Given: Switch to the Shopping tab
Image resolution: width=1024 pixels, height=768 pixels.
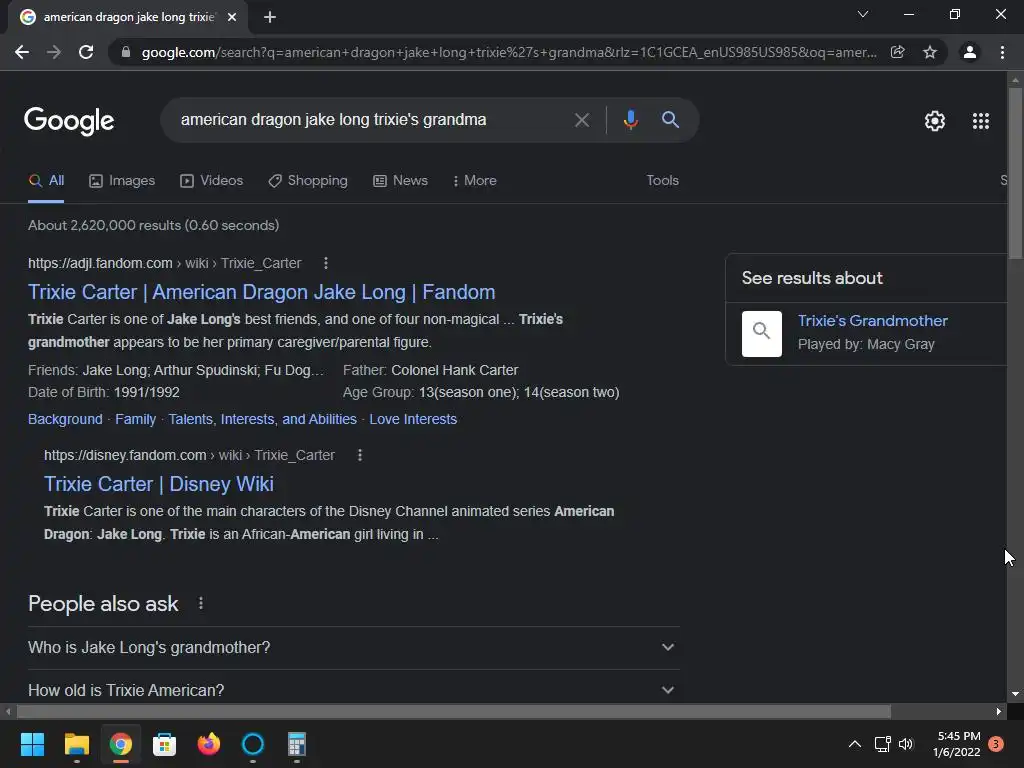Looking at the screenshot, I should (x=308, y=181).
